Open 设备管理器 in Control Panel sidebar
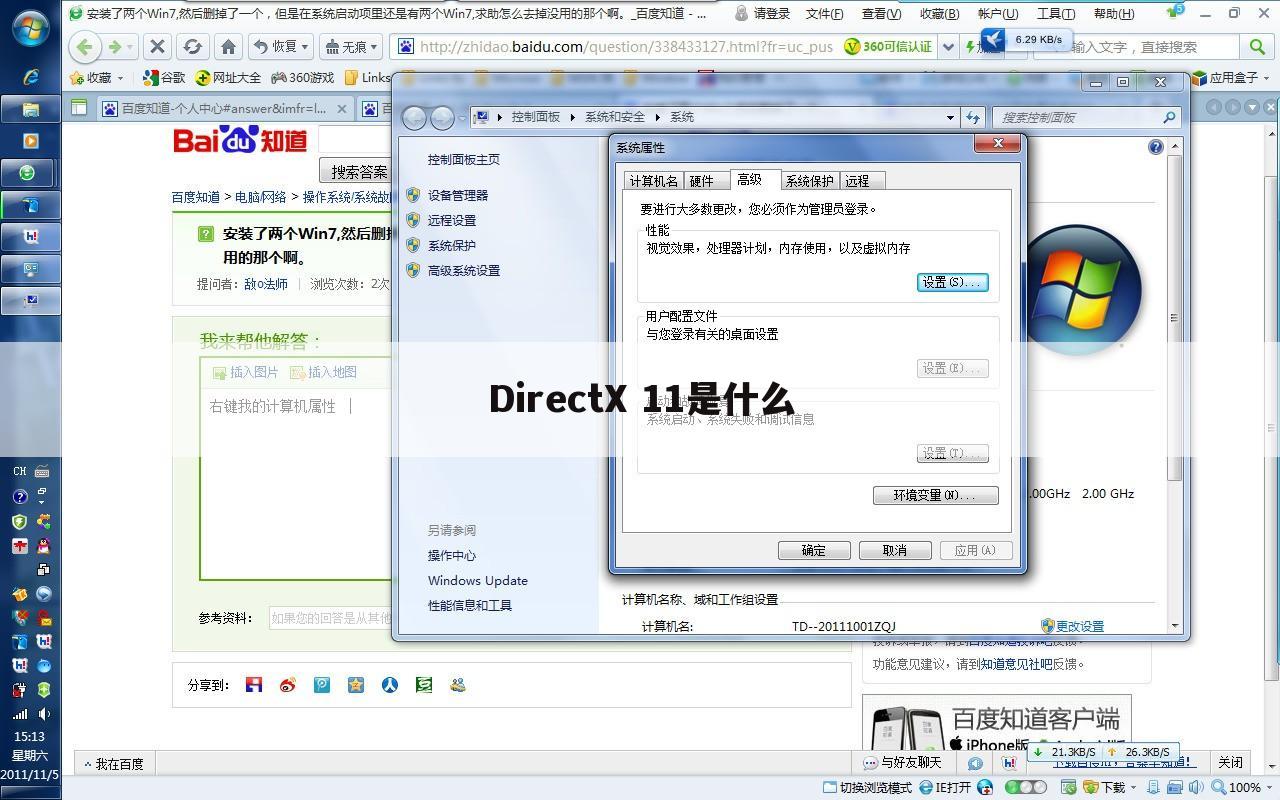 point(458,195)
